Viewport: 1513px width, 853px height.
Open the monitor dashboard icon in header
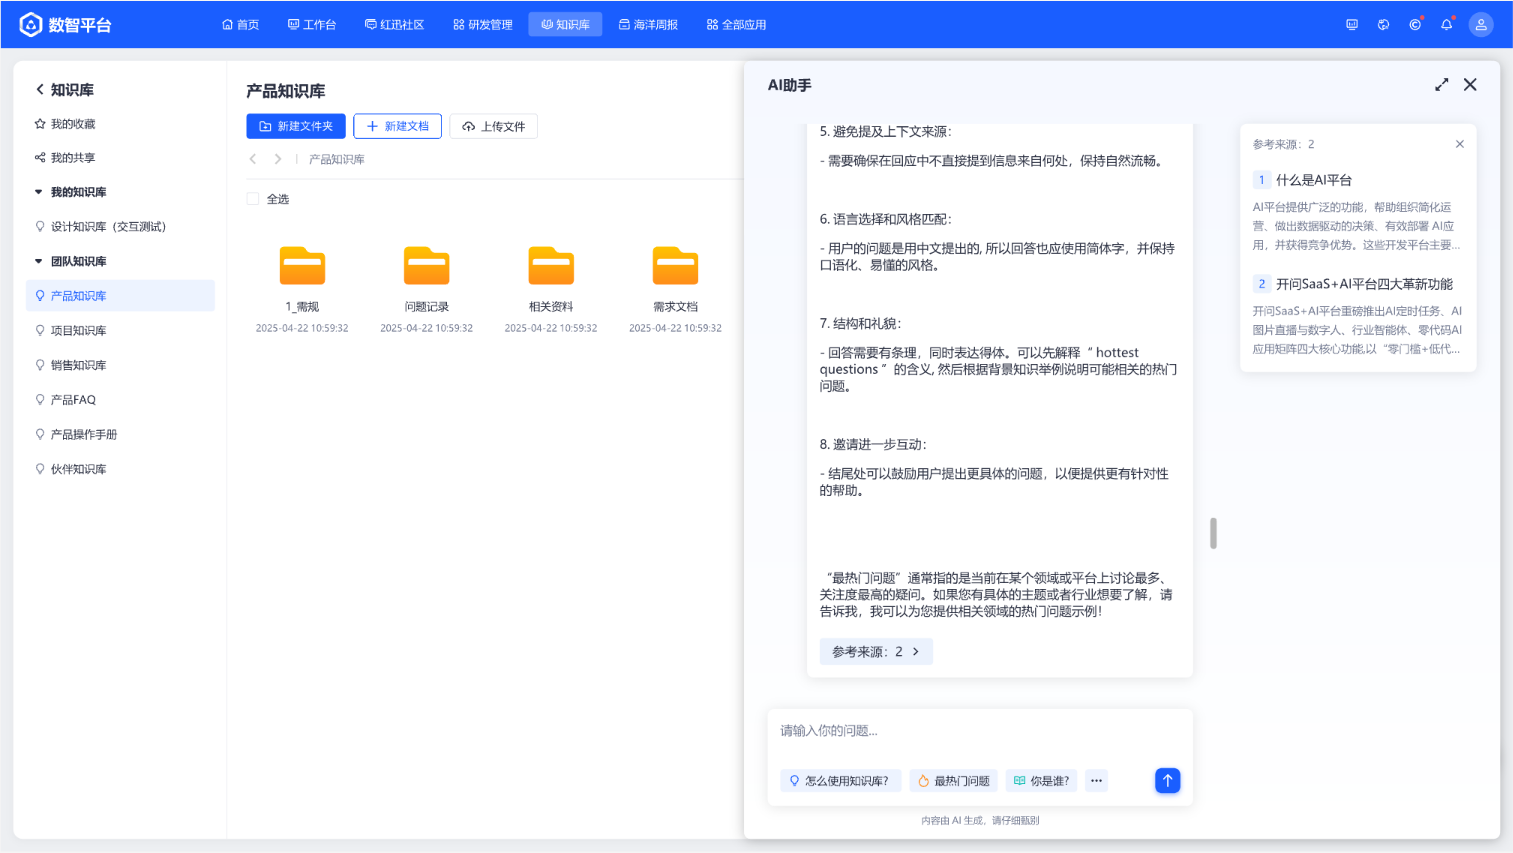1352,25
